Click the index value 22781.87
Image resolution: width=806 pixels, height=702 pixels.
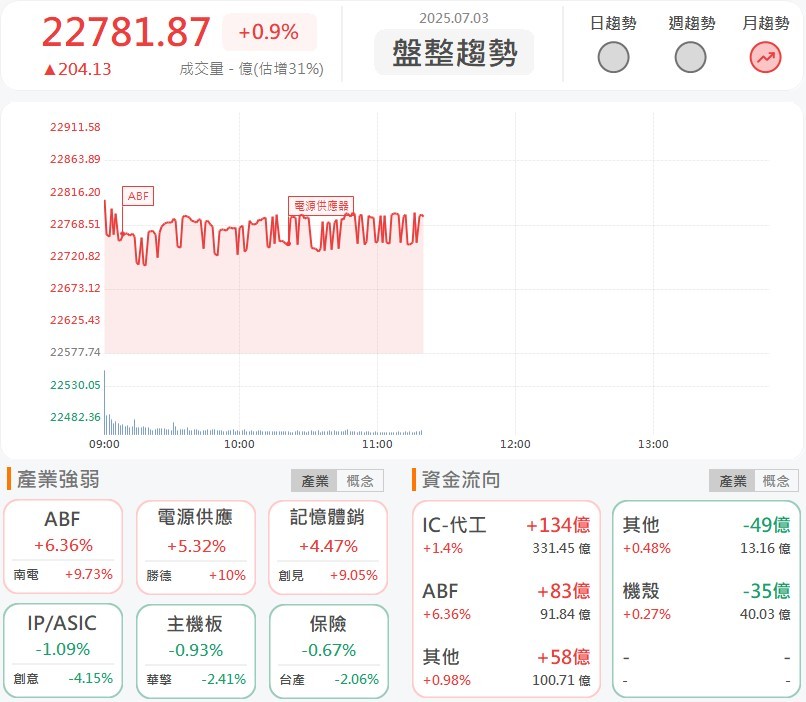coord(124,32)
